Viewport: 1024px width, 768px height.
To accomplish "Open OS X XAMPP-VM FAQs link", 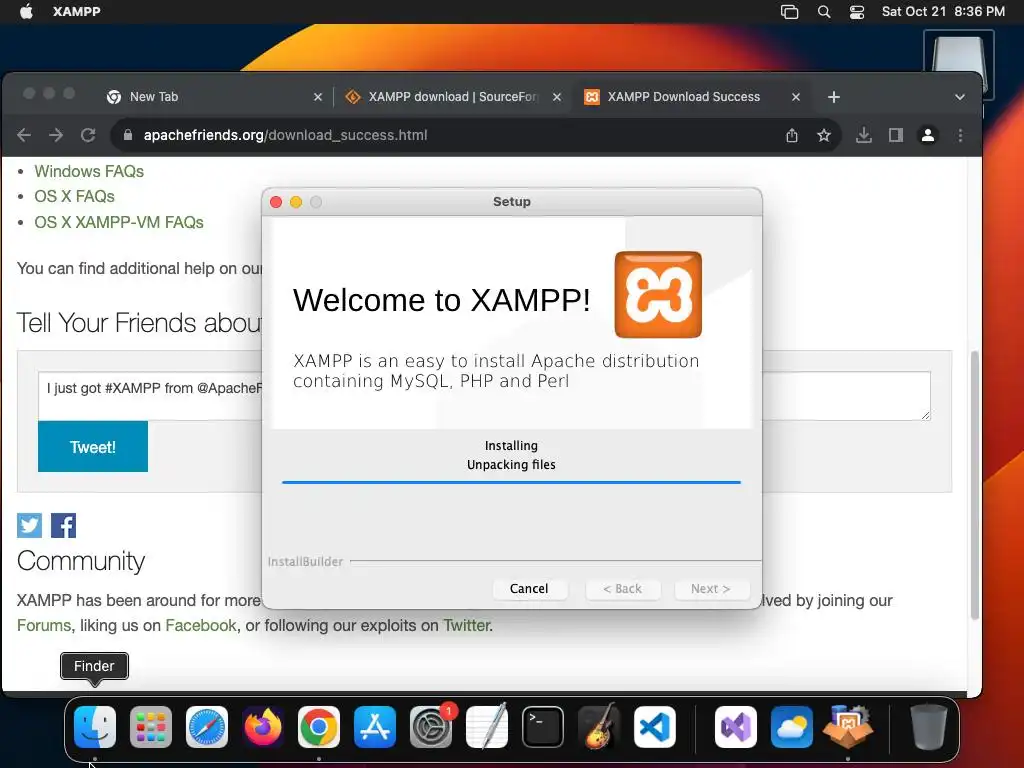I will pyautogui.click(x=119, y=222).
